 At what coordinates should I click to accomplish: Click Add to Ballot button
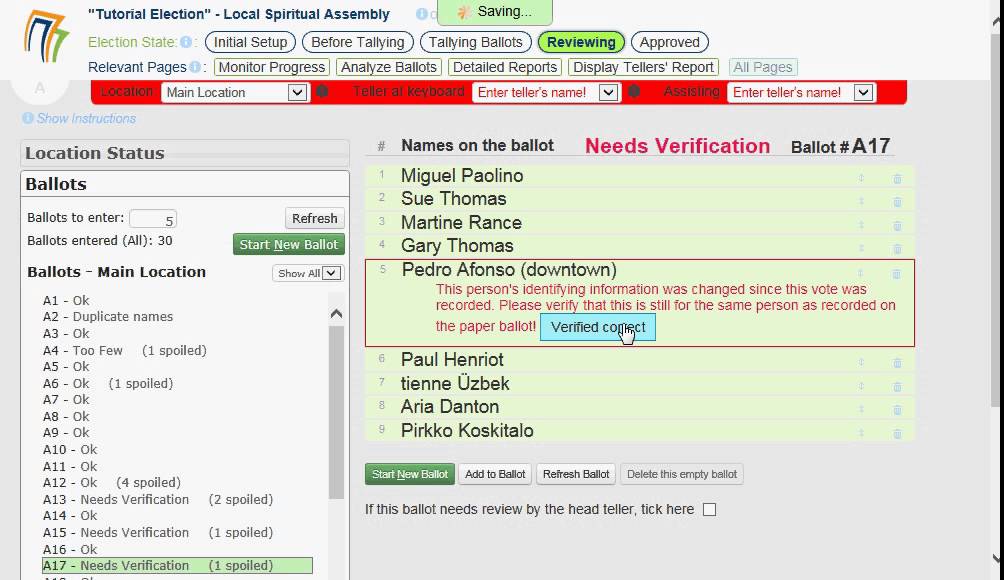point(495,474)
